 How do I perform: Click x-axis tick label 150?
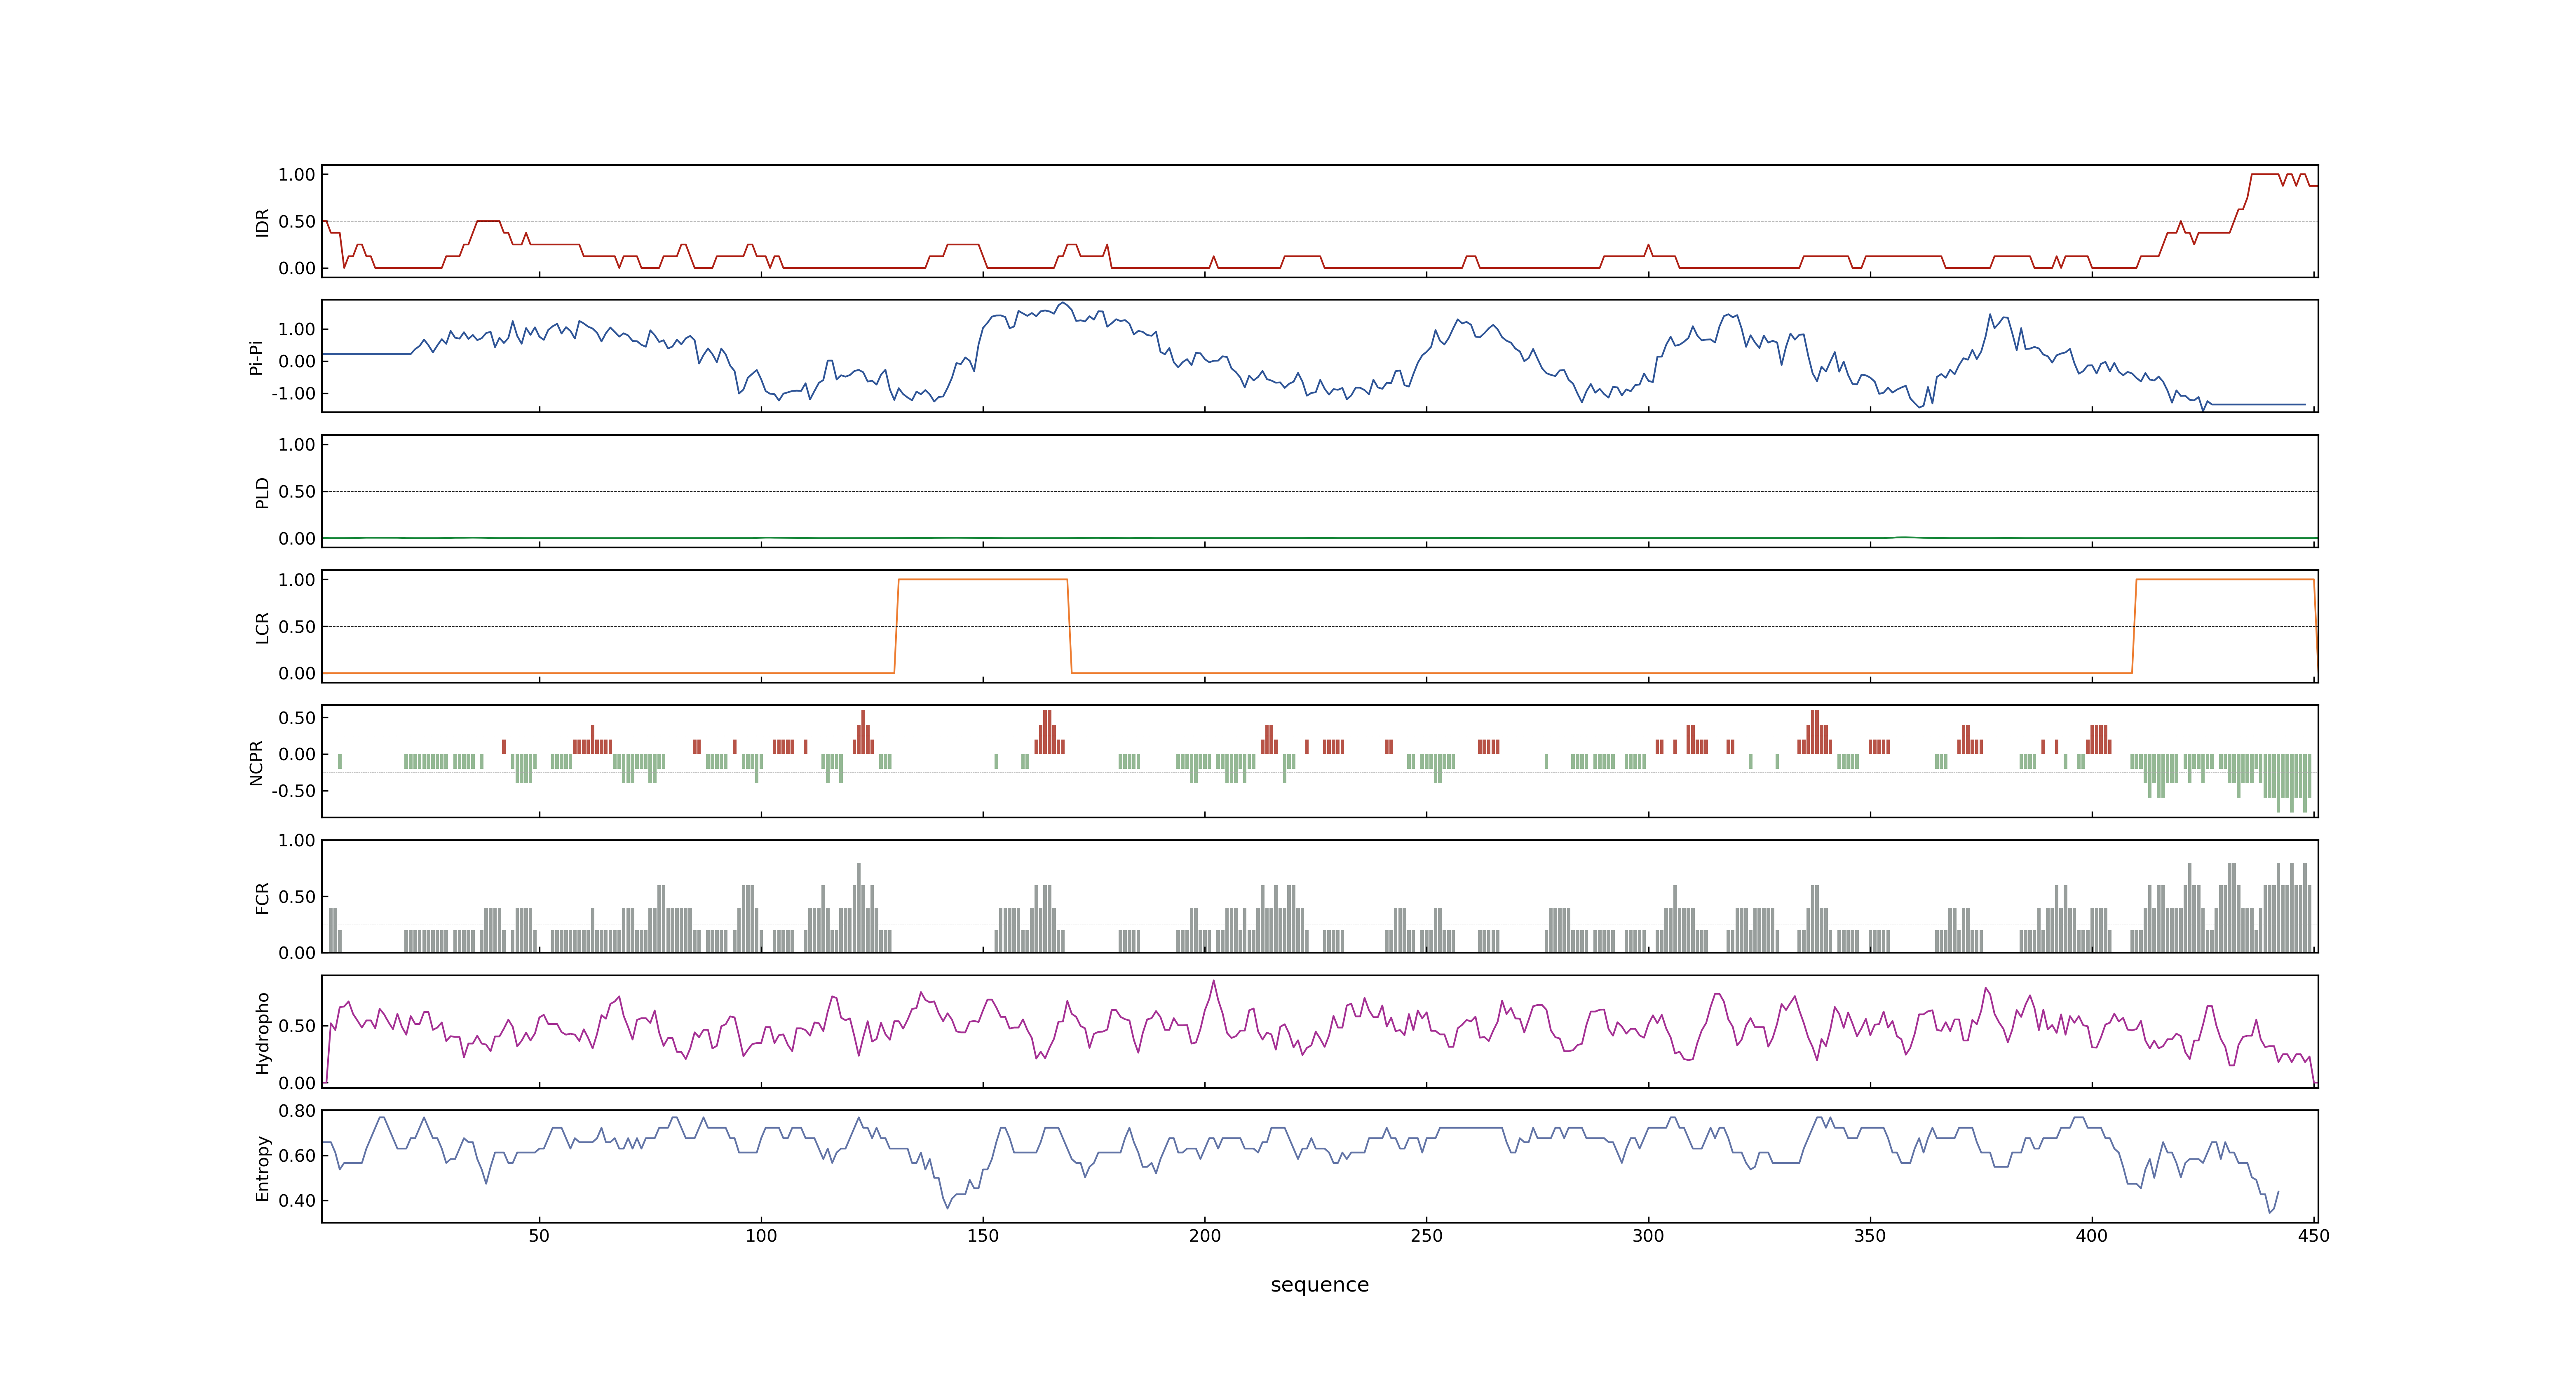(983, 1236)
